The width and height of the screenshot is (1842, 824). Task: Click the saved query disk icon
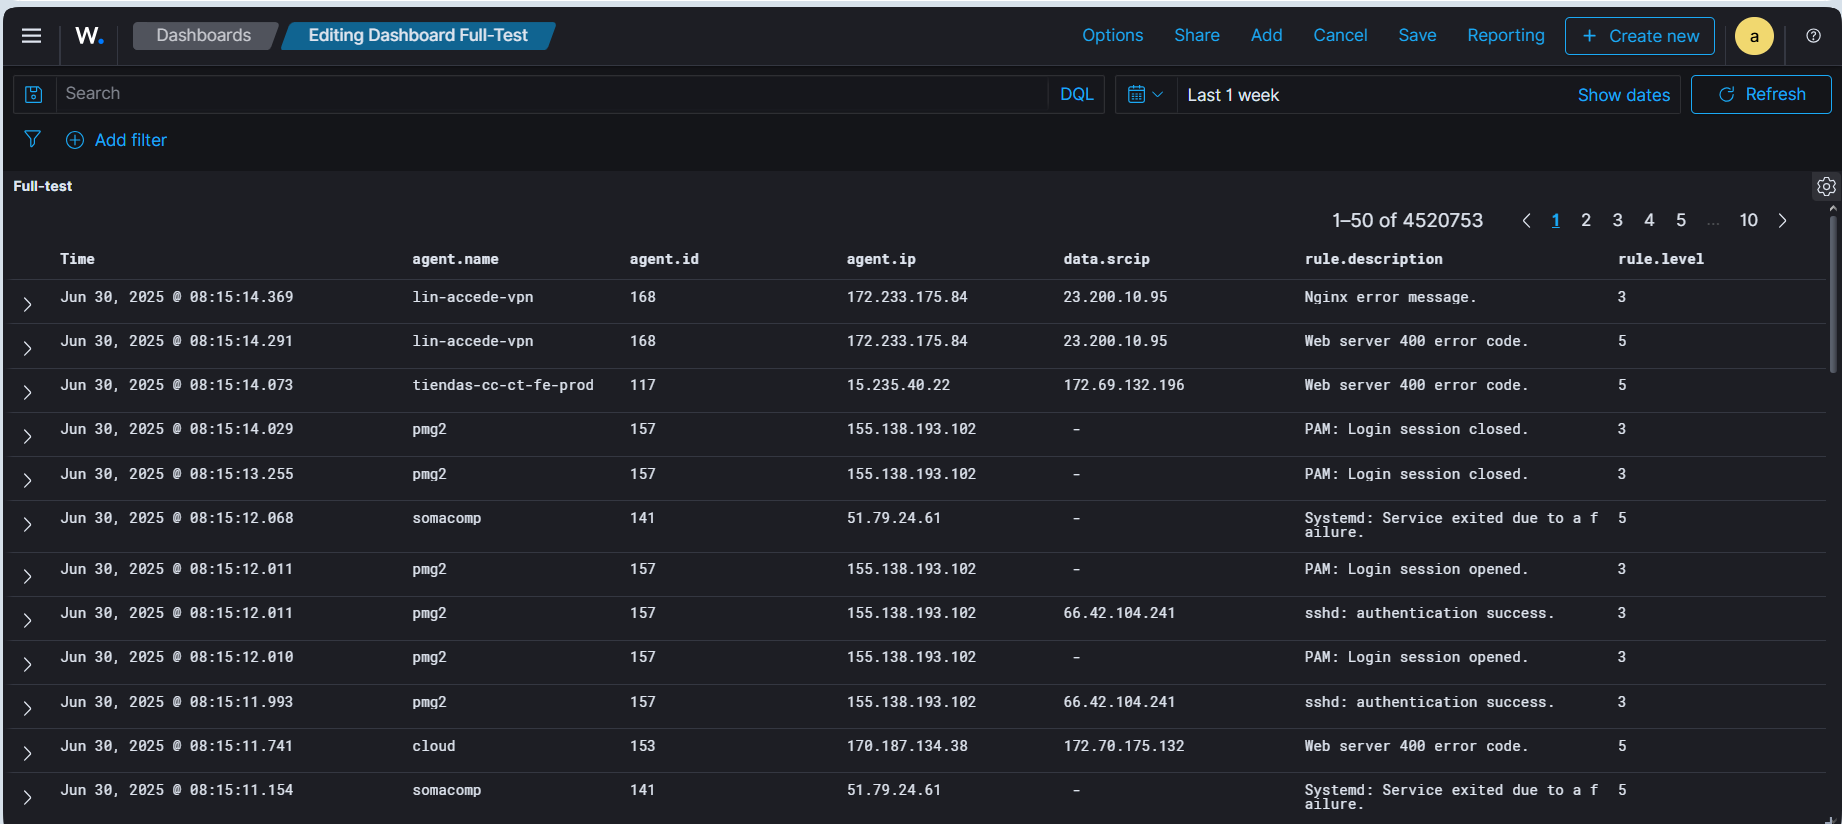pyautogui.click(x=34, y=94)
